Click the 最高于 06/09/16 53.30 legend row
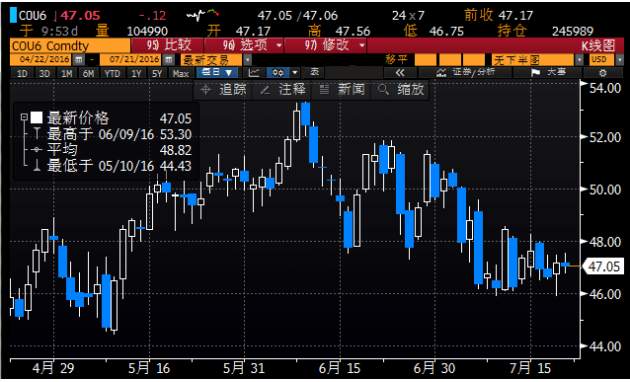 coord(119,134)
